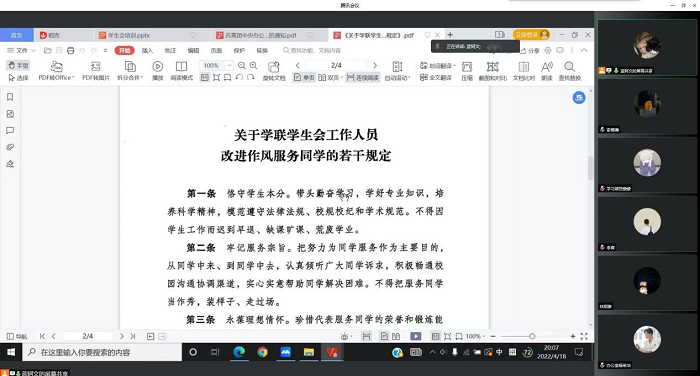Start slideshow with 播放 button
Screen dimensions: 700x376
[x=158, y=71]
